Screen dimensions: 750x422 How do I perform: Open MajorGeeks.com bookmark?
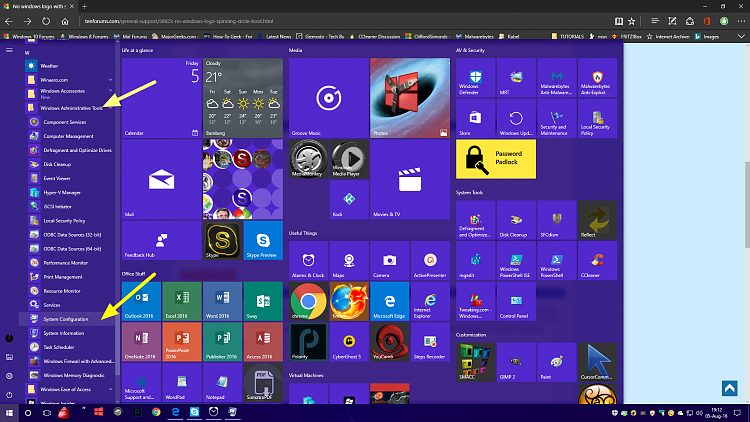point(174,36)
